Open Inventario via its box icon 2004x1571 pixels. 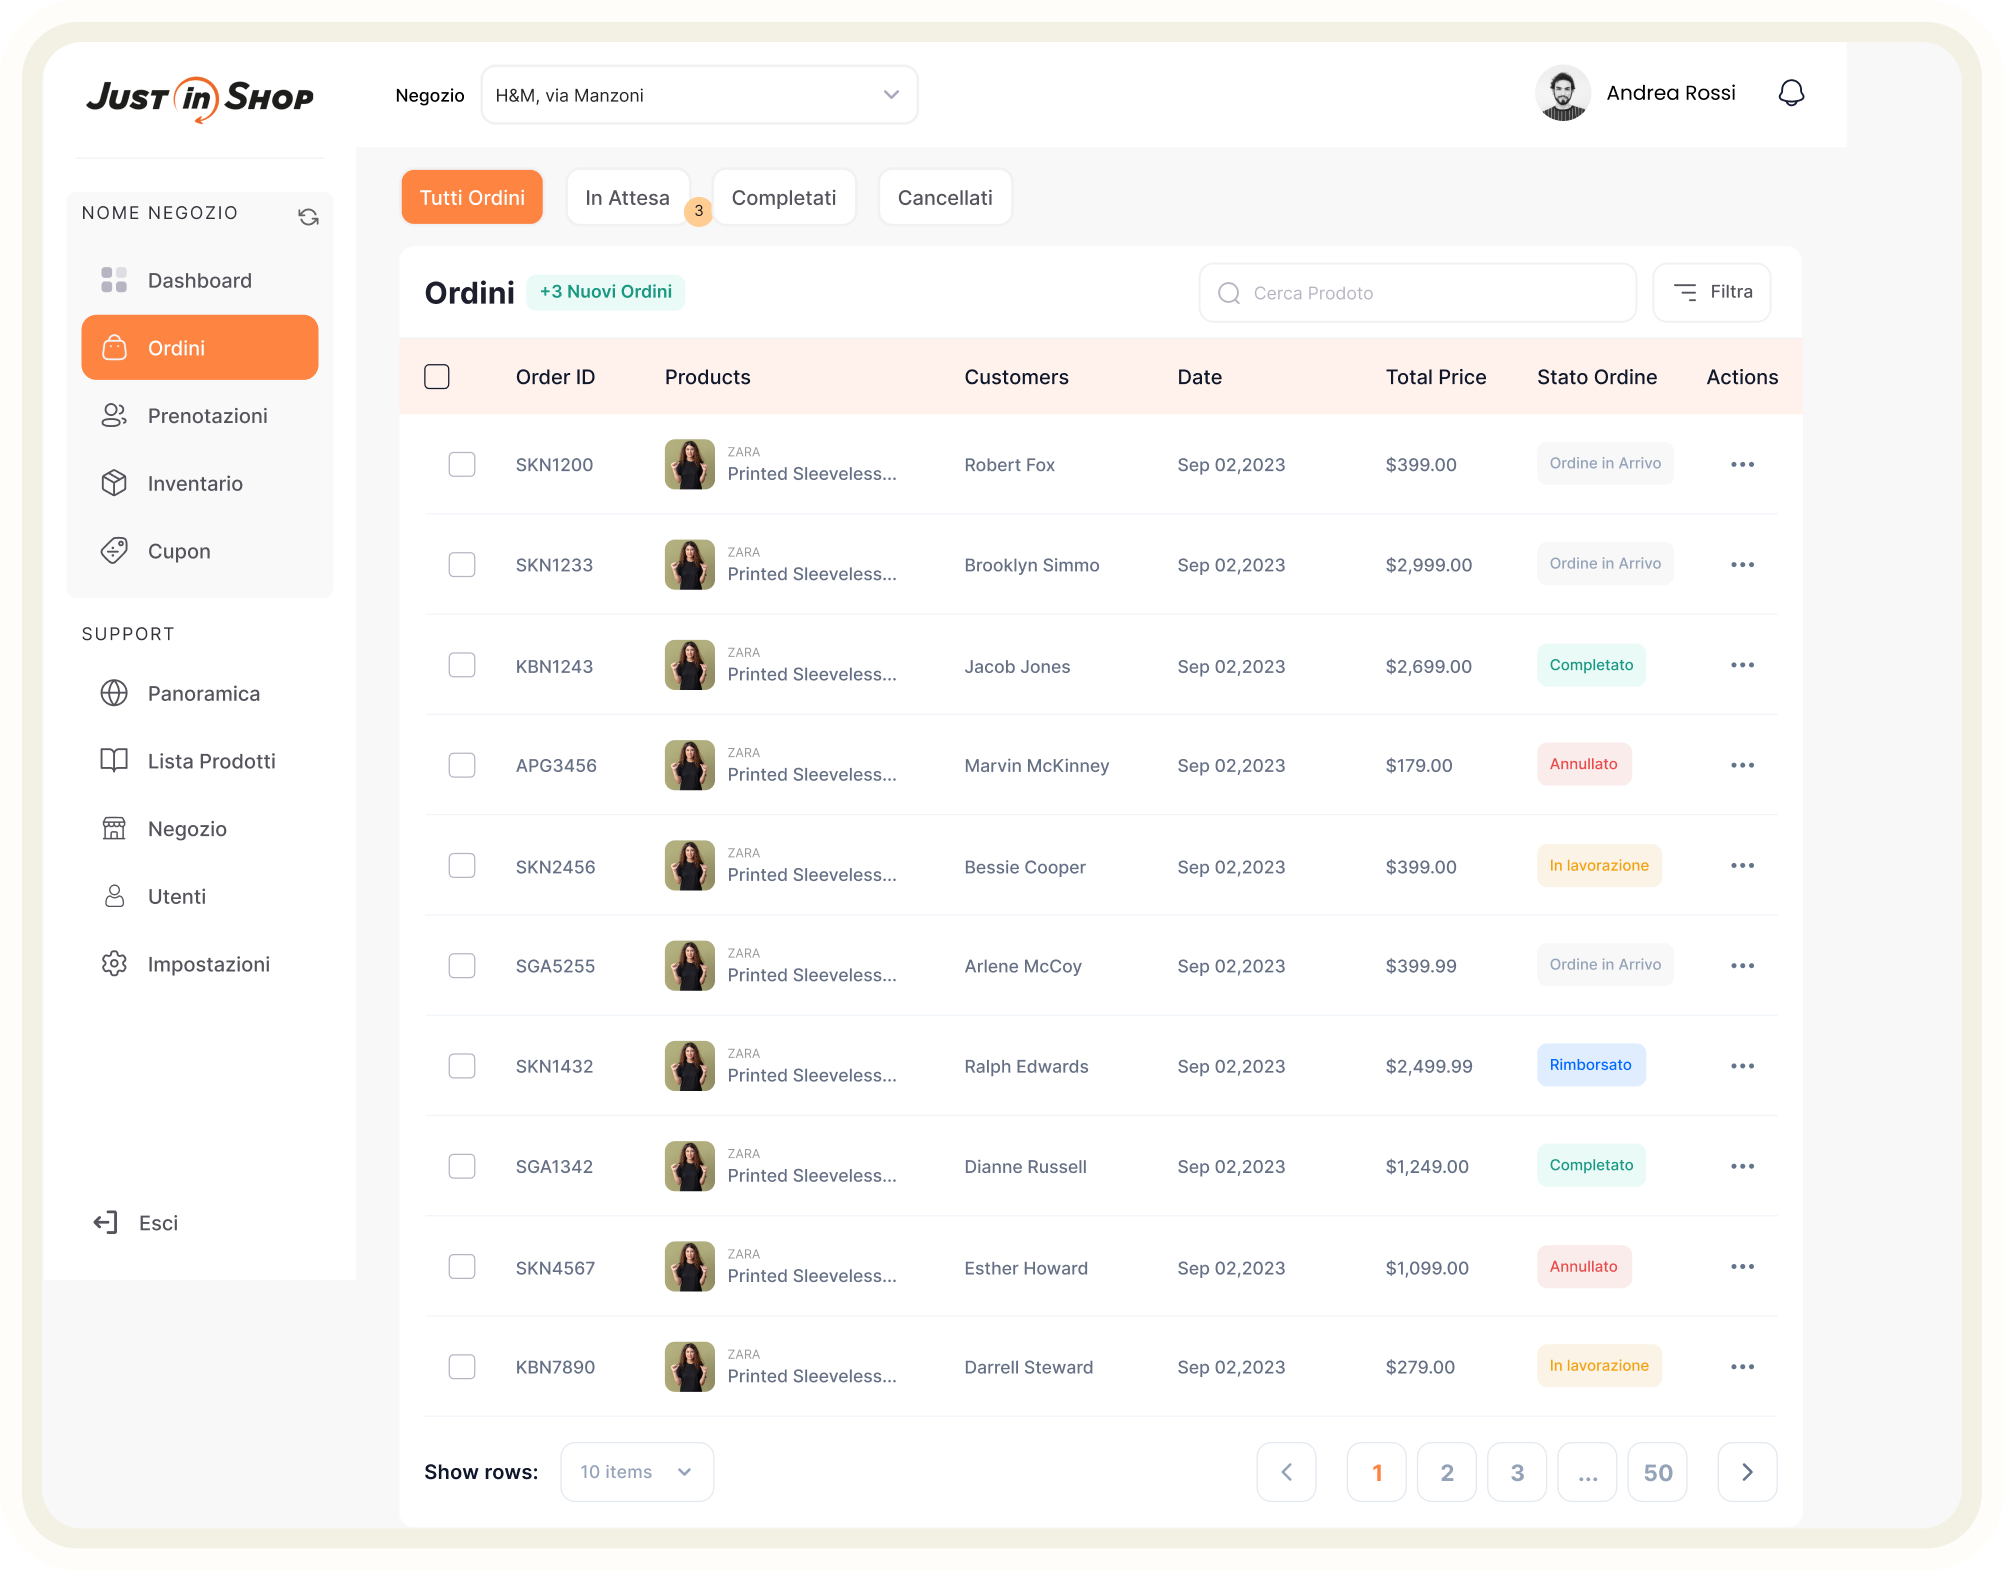(x=114, y=483)
